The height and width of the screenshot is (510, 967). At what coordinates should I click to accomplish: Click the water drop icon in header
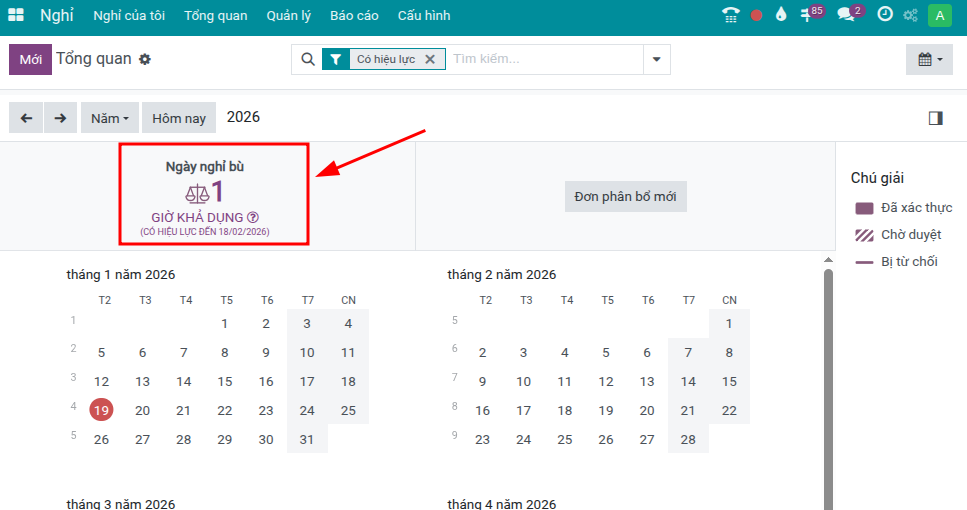click(x=781, y=15)
